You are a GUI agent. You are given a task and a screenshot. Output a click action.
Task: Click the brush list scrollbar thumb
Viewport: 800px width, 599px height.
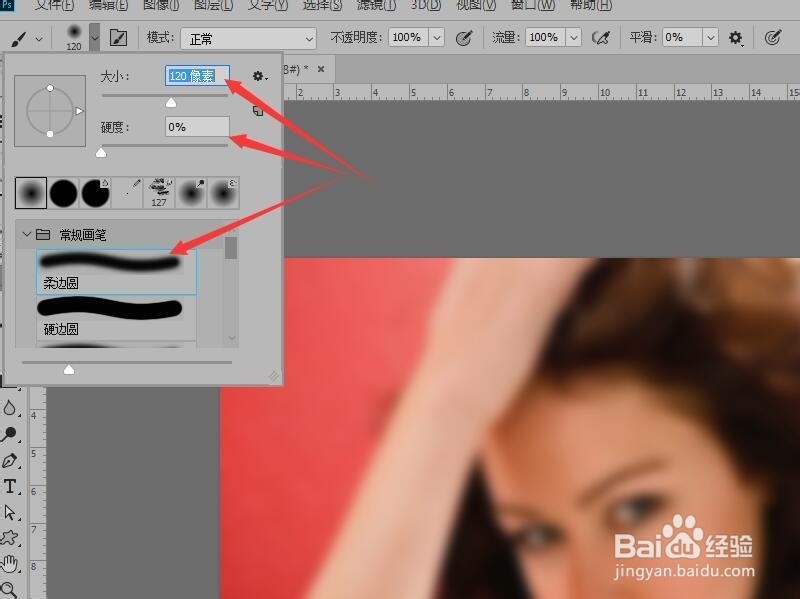click(231, 248)
